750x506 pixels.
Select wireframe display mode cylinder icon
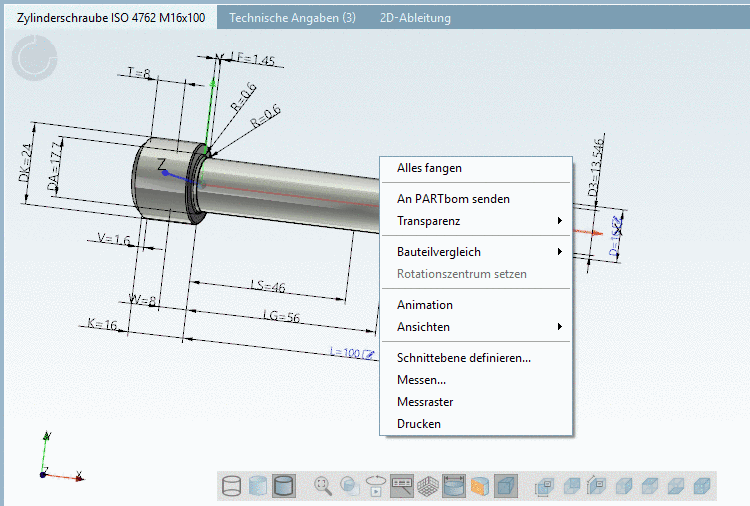pyautogui.click(x=232, y=486)
